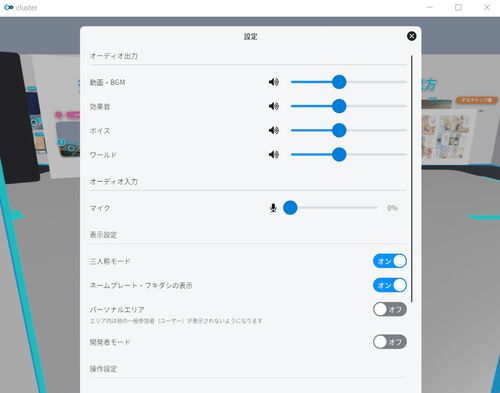This screenshot has width=500, height=393.
Task: Disable ネームプレート・フキダシの表示 toggle
Action: click(x=390, y=285)
